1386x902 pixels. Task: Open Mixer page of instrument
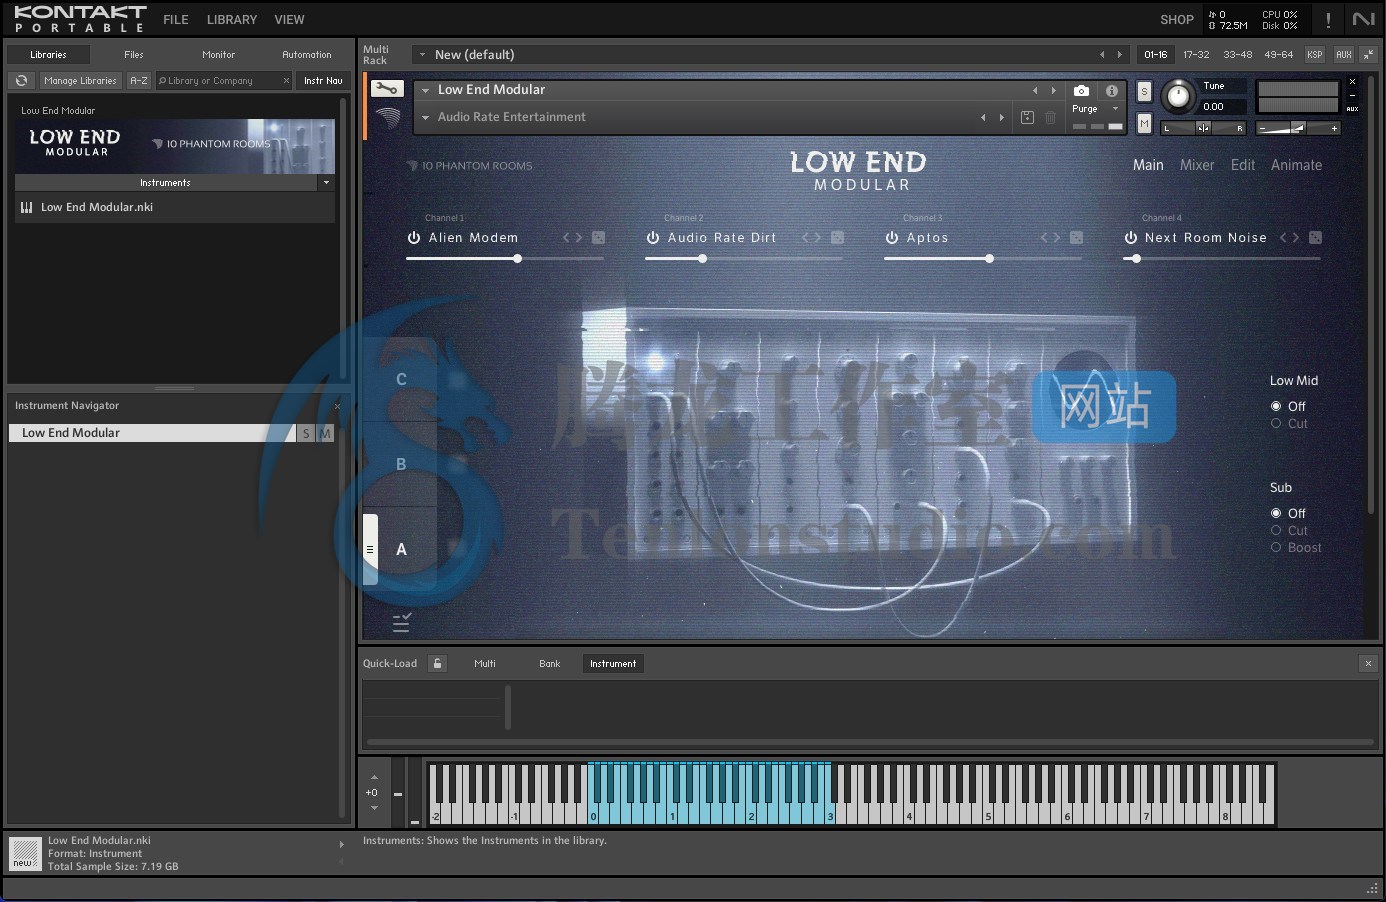(x=1197, y=165)
